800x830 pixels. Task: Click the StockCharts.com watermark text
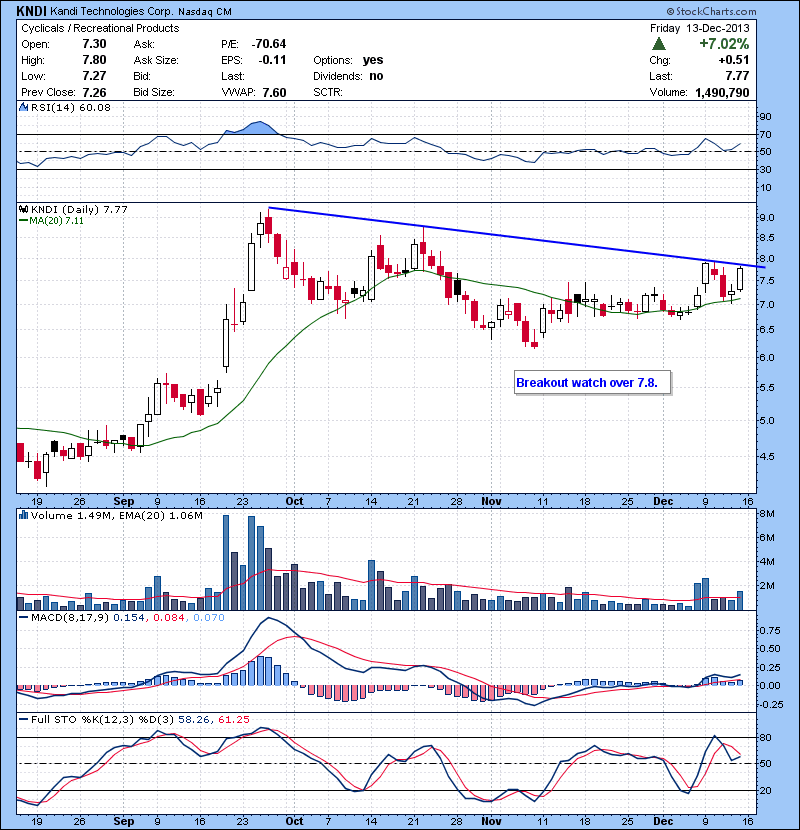(711, 11)
